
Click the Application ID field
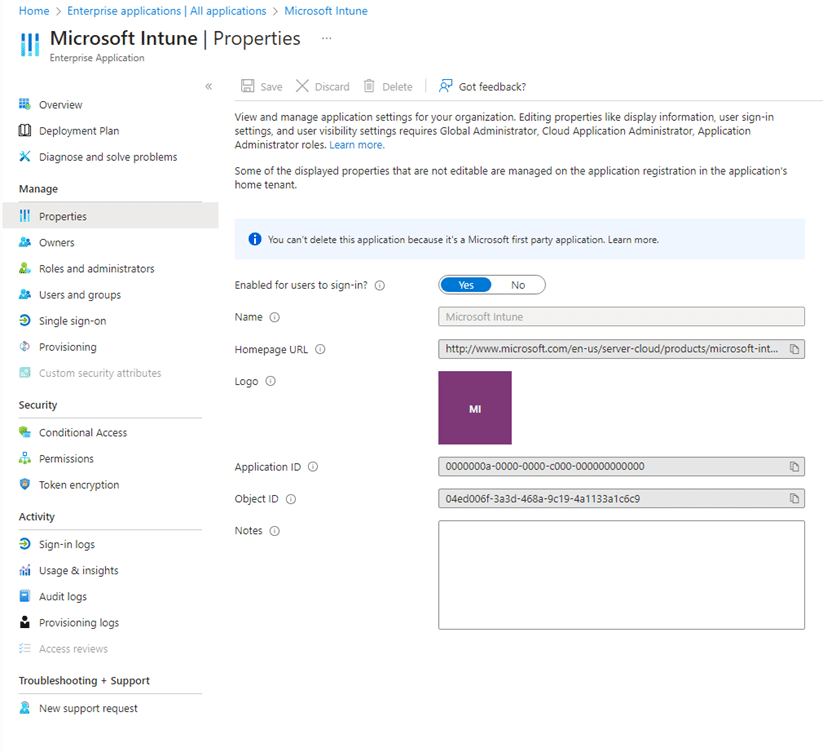coord(621,467)
